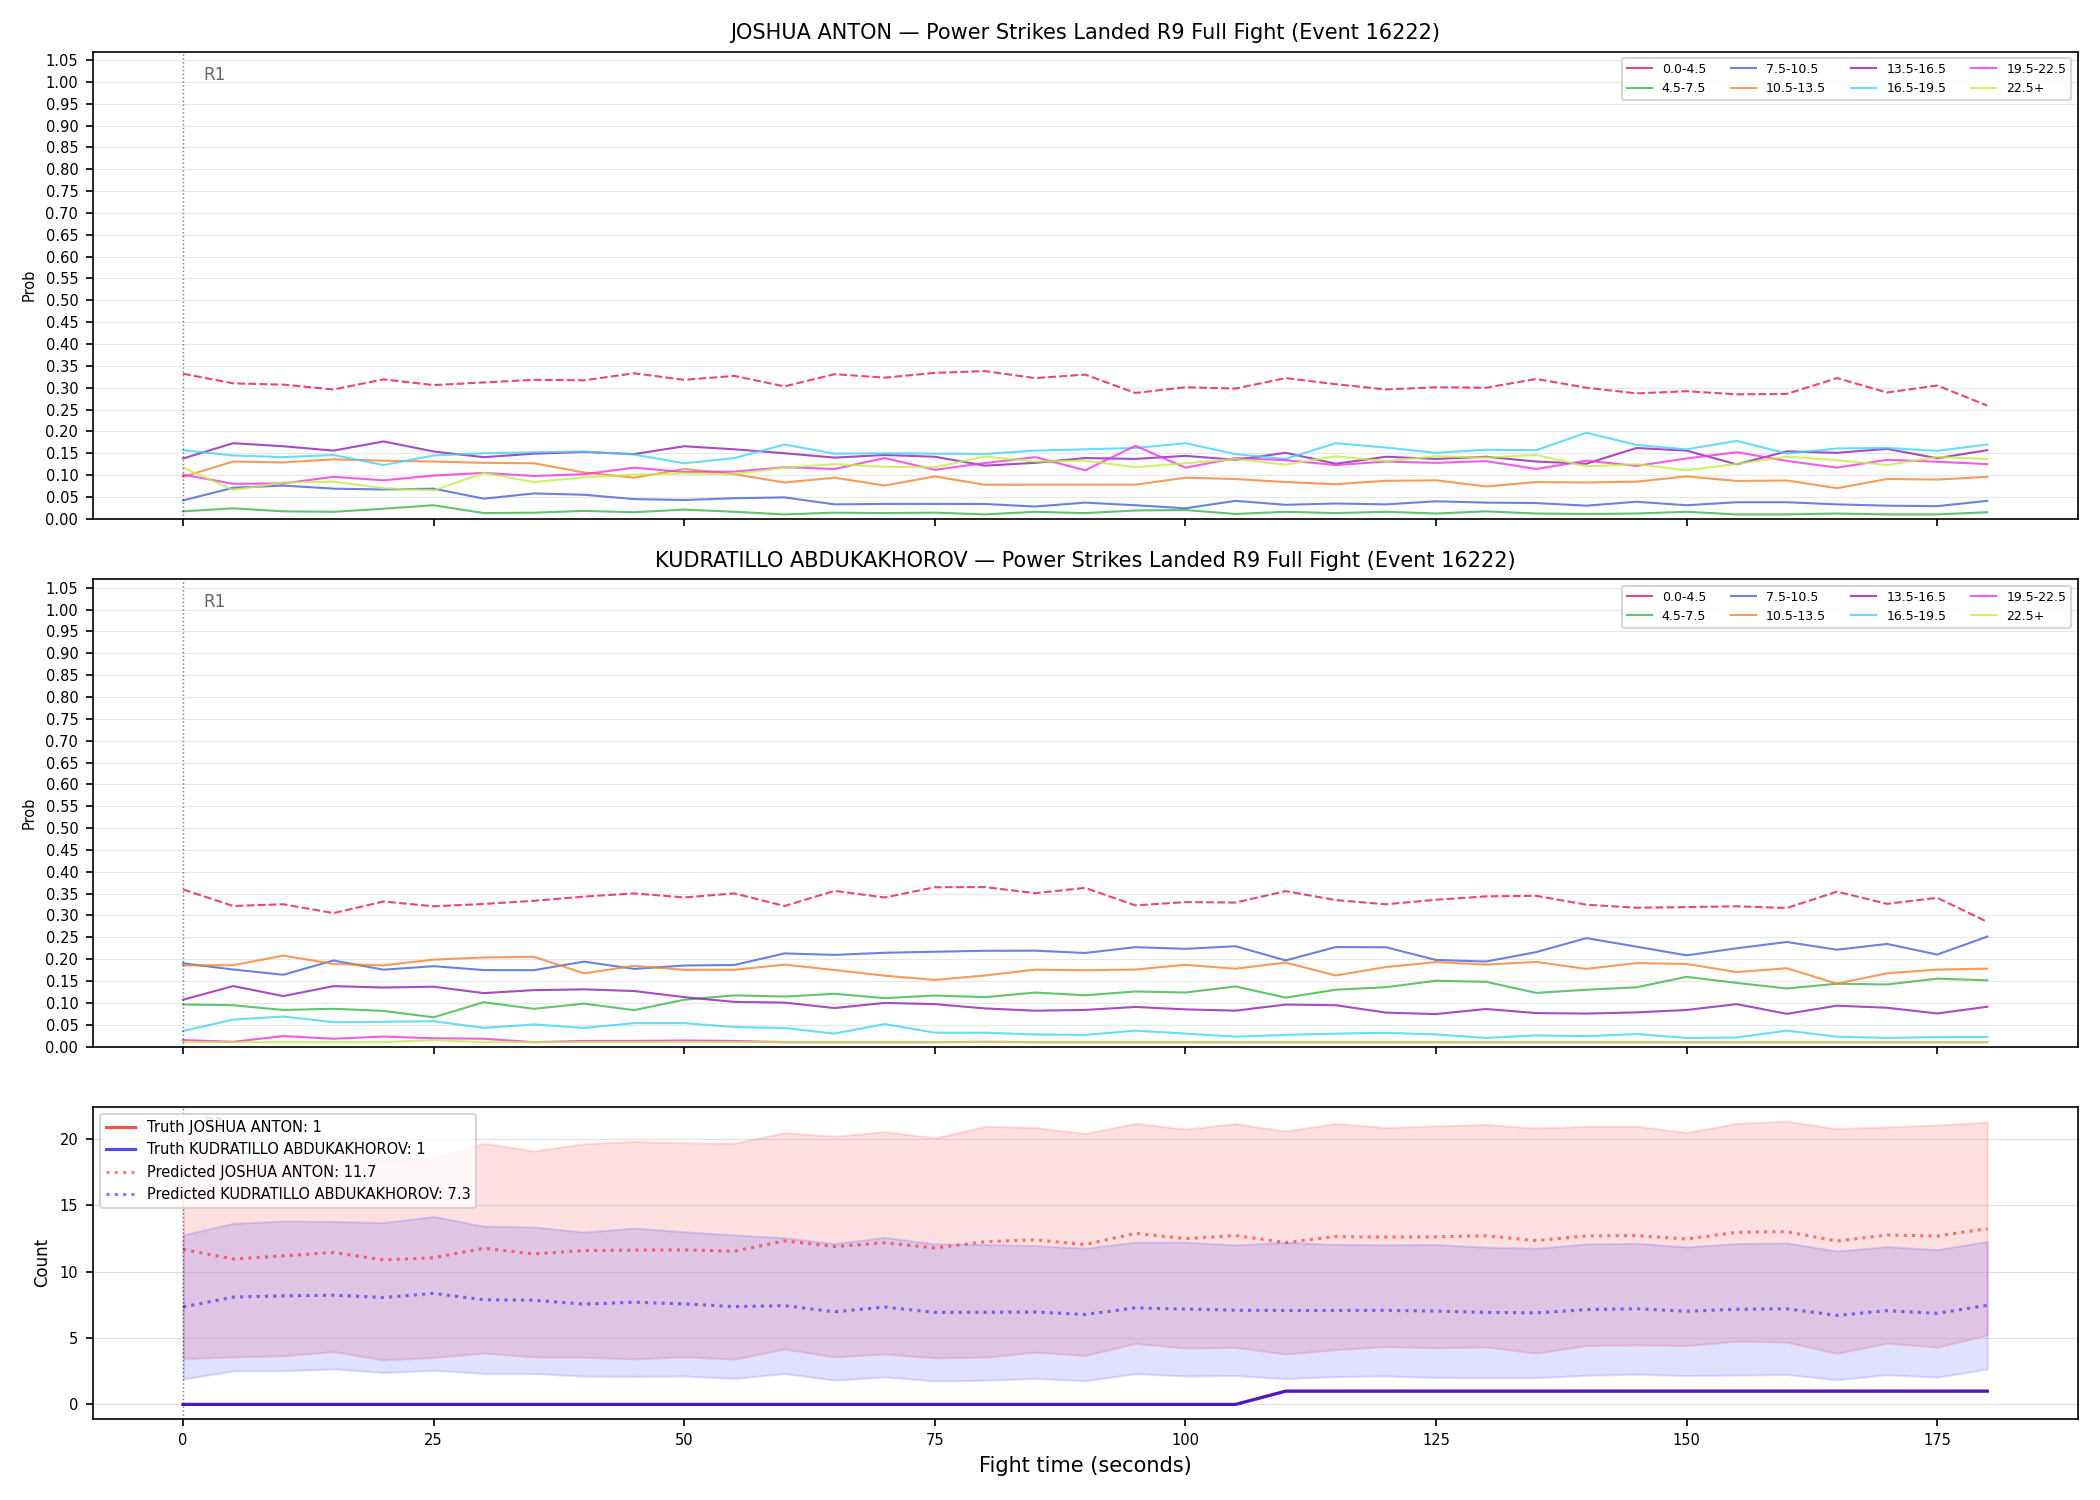This screenshot has height=1500, width=2100.
Task: Click the Truth JOSHUA ANTON: 1 legend entry
Action: 213,1127
